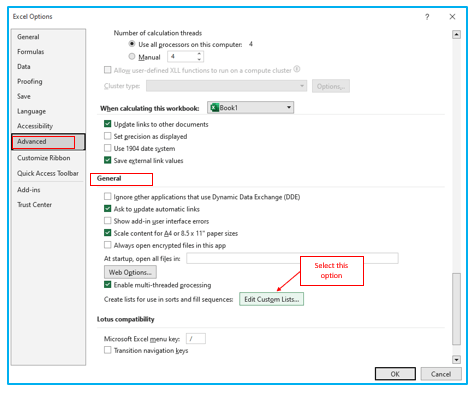Viewport: 474px width, 394px height.
Task: Enable Set precision as displayed checkbox
Action: [x=107, y=136]
